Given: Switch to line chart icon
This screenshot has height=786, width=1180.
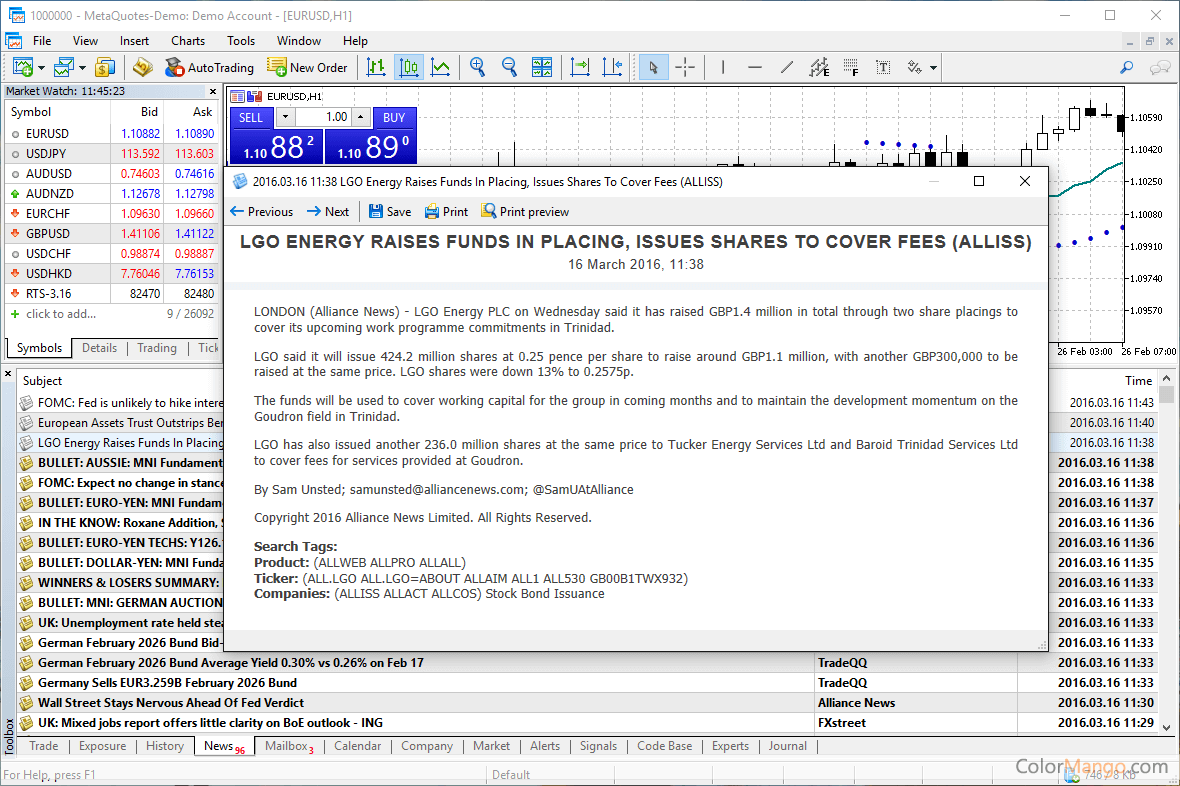Looking at the screenshot, I should (x=440, y=67).
